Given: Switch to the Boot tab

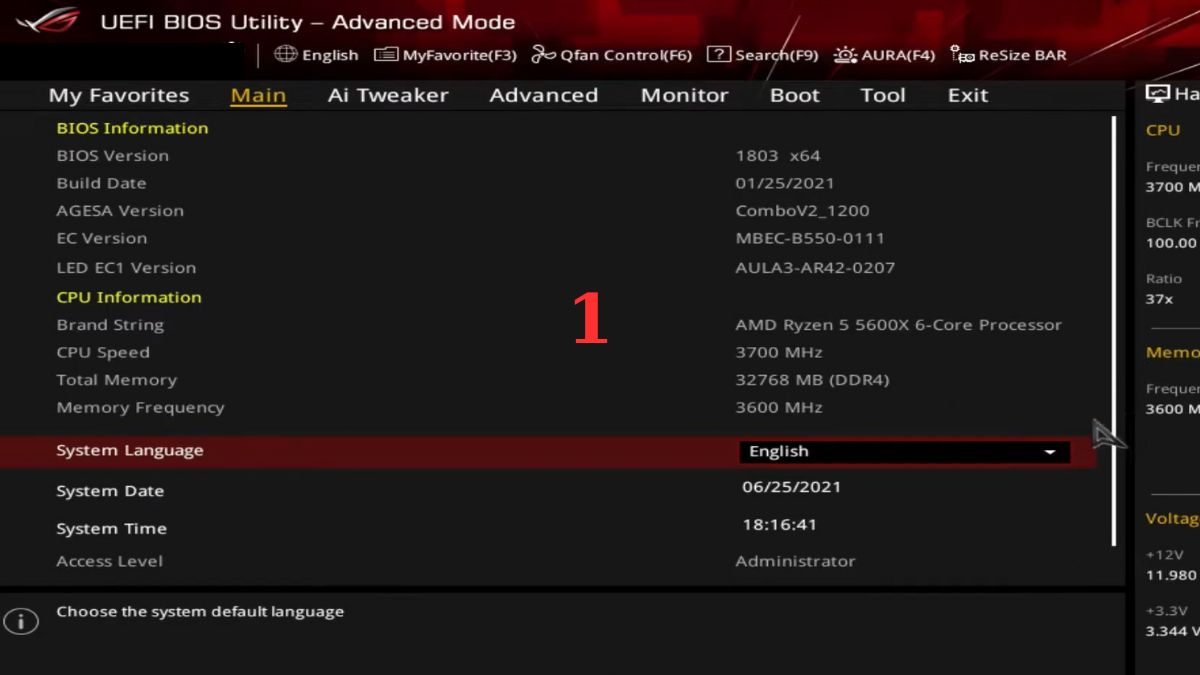Looking at the screenshot, I should tap(795, 96).
